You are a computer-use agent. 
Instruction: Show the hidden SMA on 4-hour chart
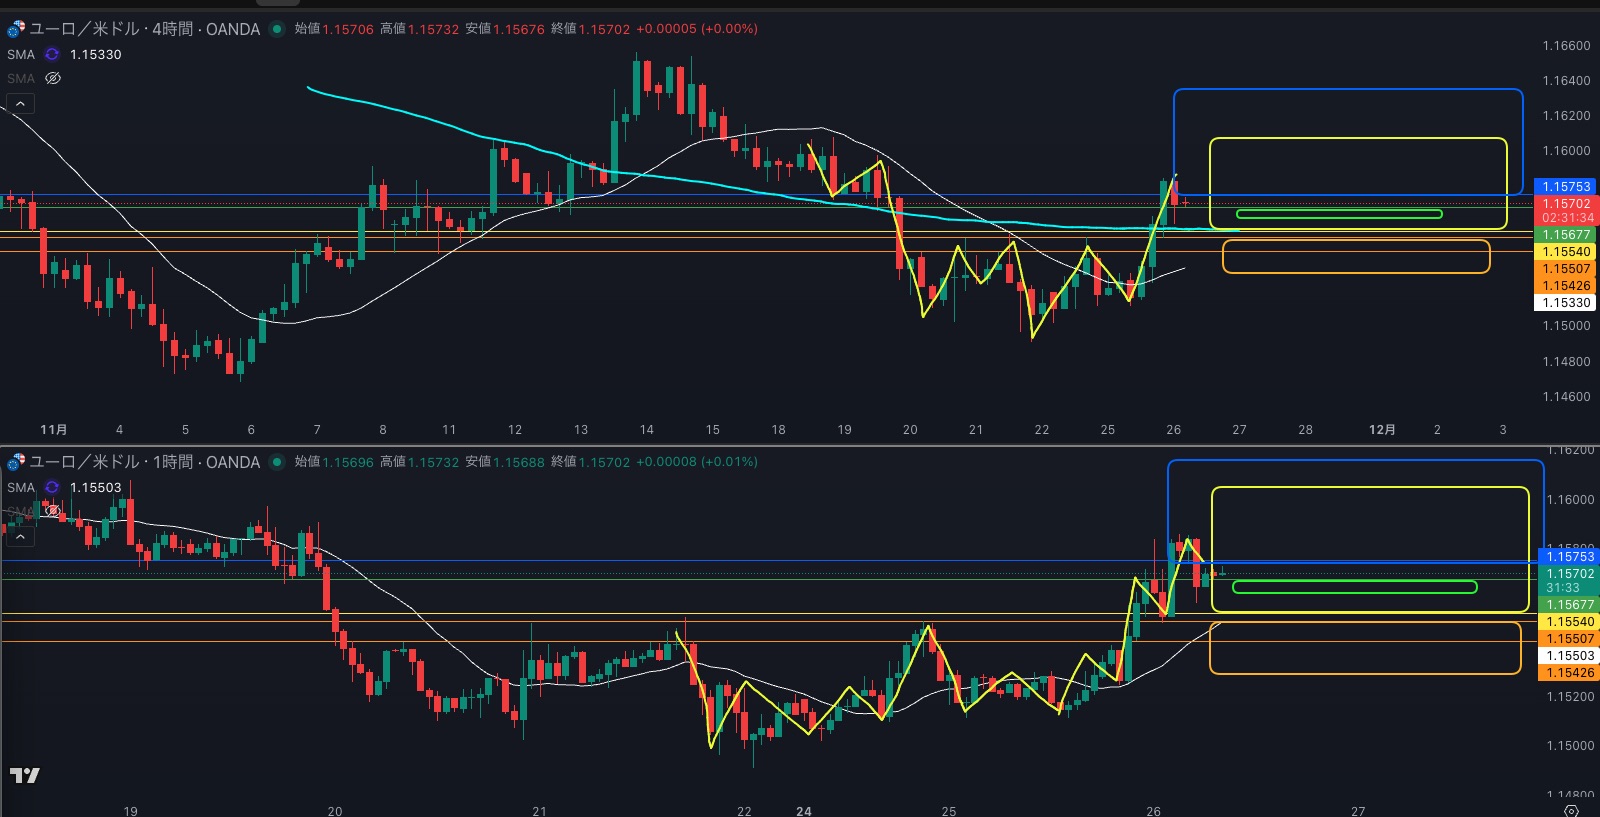tap(53, 78)
